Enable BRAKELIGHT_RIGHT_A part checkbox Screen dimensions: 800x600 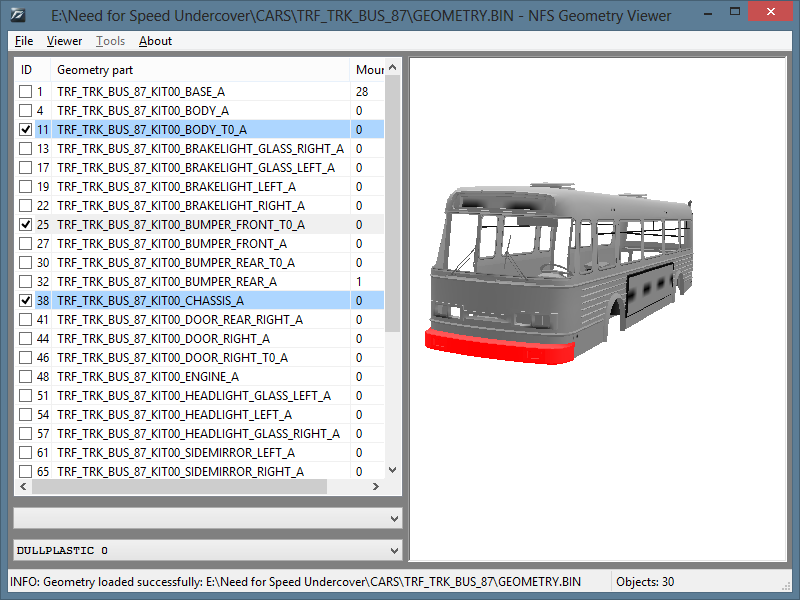(x=25, y=206)
